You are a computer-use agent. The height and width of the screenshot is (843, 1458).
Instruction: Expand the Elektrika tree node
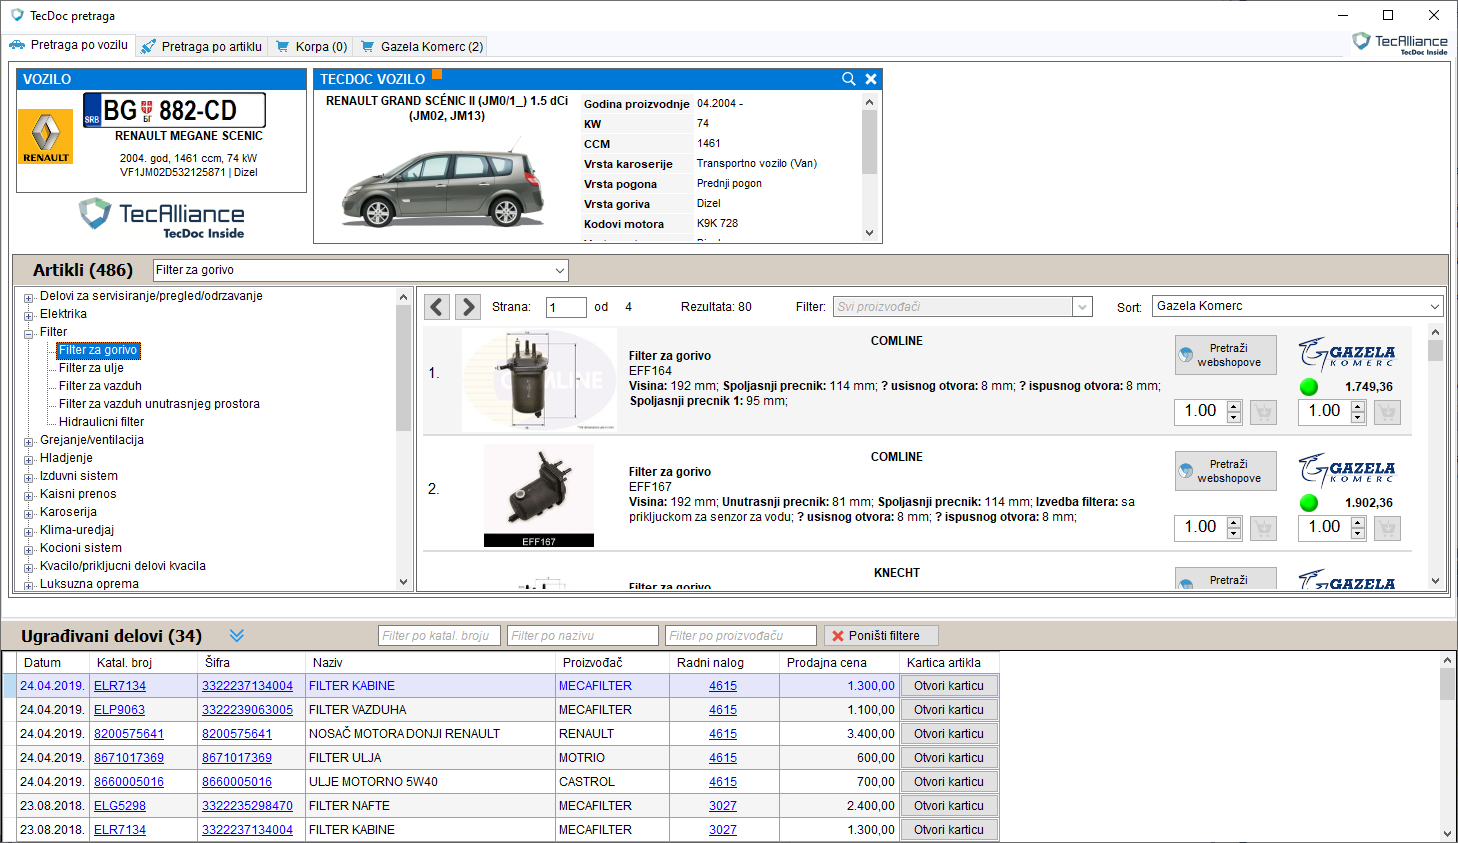pos(29,315)
